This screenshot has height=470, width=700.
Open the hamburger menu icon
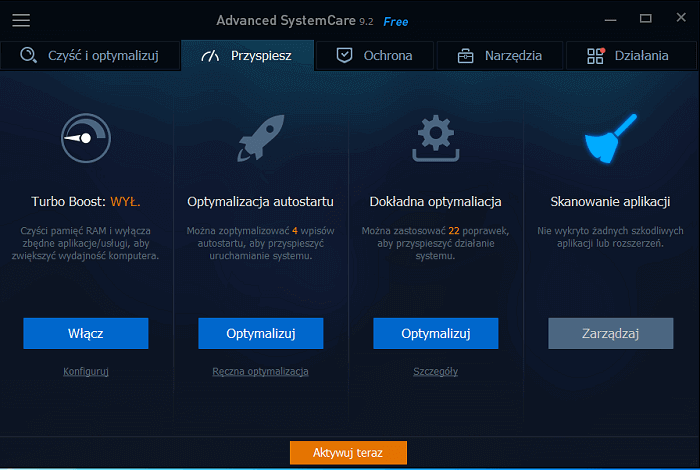pyautogui.click(x=21, y=20)
